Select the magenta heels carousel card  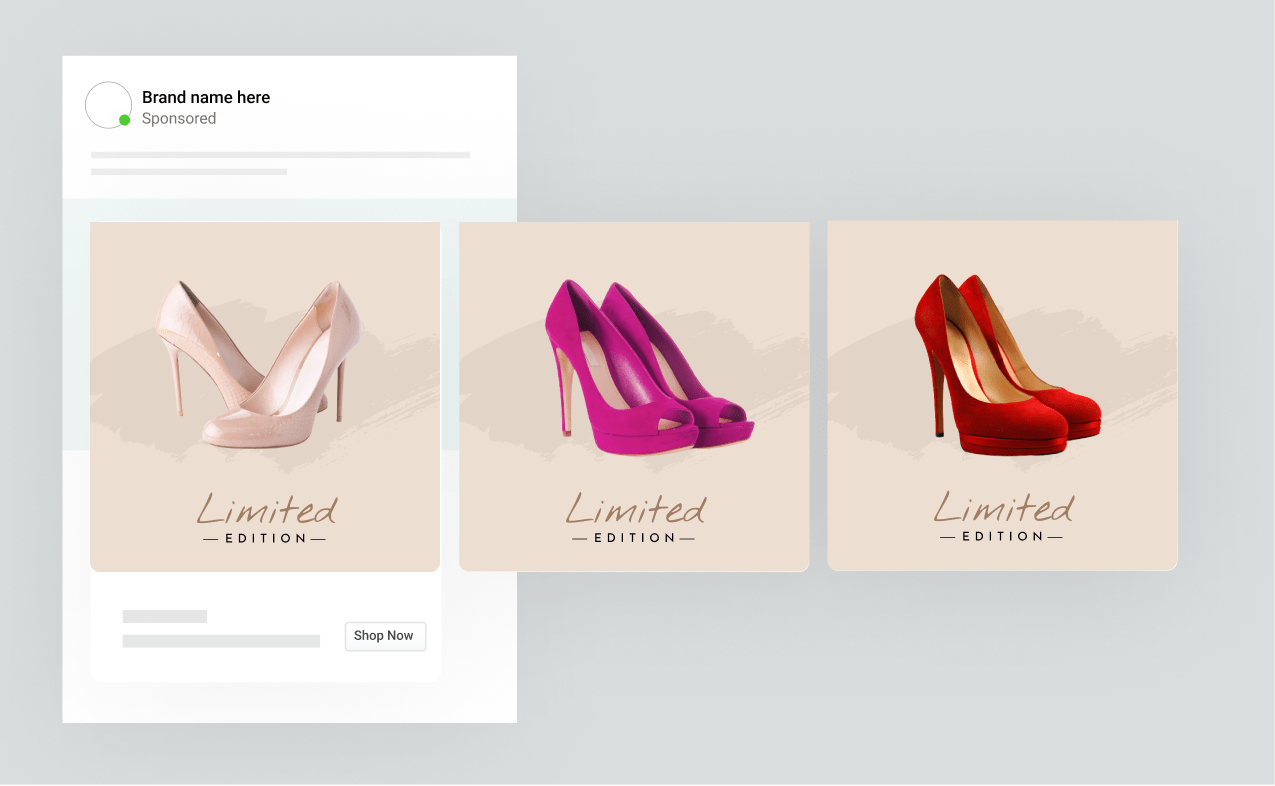pyautogui.click(x=633, y=394)
